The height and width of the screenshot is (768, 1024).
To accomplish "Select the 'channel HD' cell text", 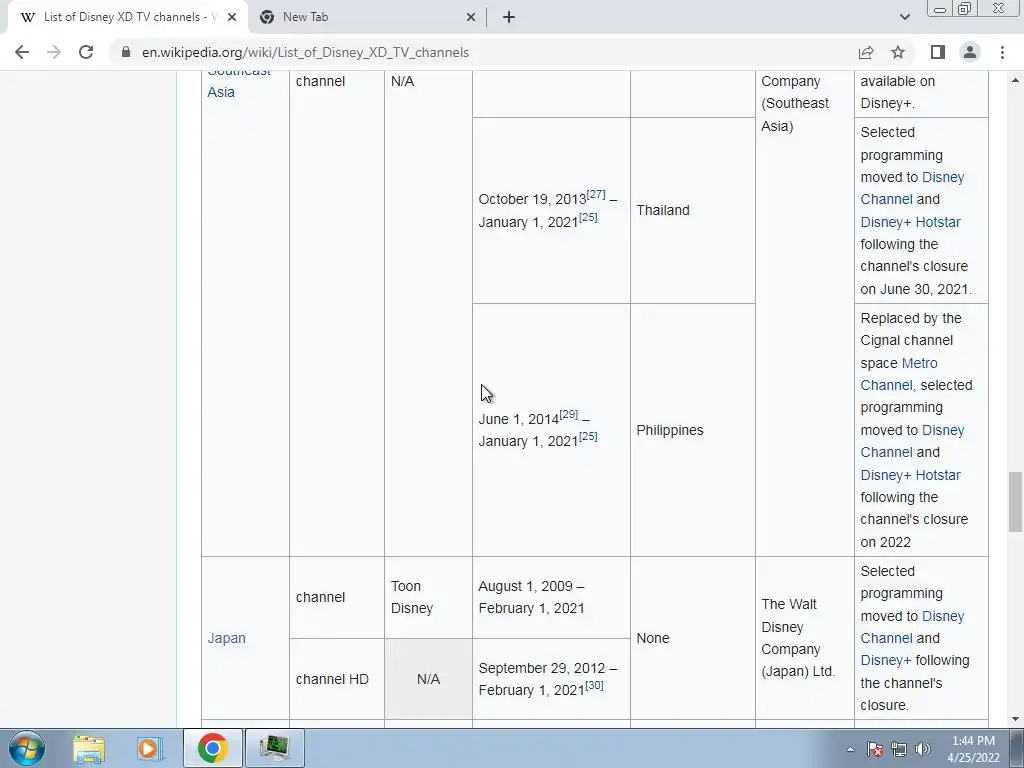I will [332, 679].
